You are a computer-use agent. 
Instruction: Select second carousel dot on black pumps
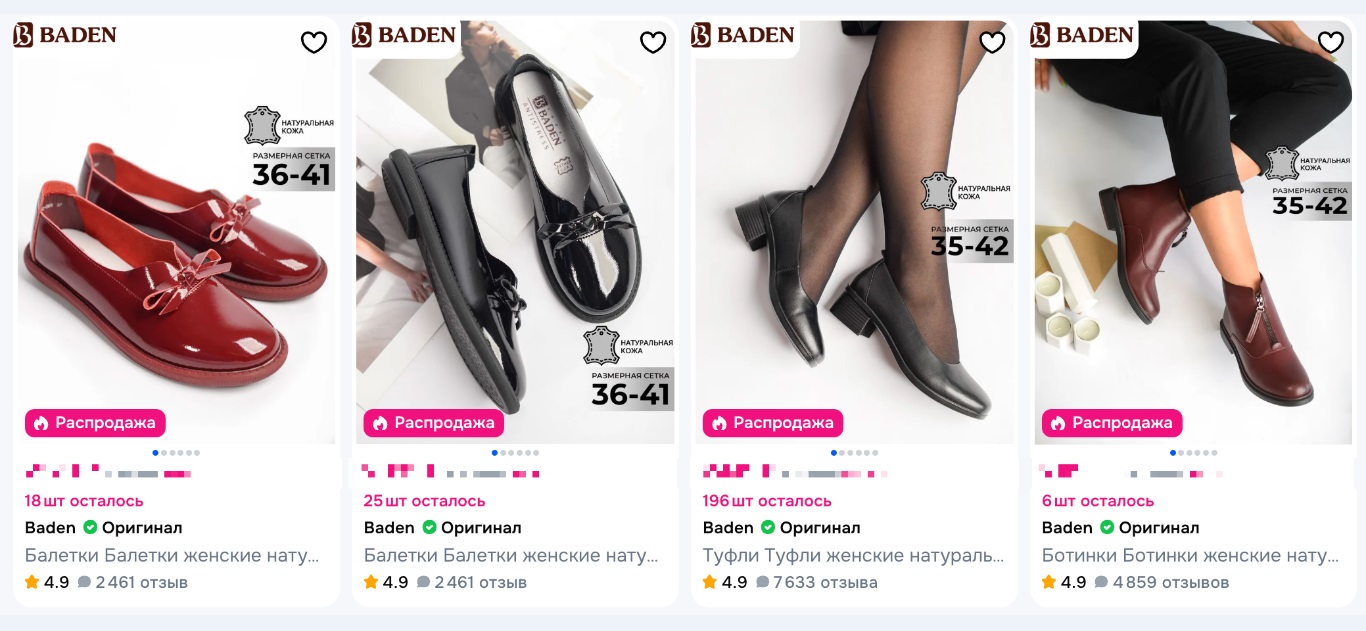point(842,453)
